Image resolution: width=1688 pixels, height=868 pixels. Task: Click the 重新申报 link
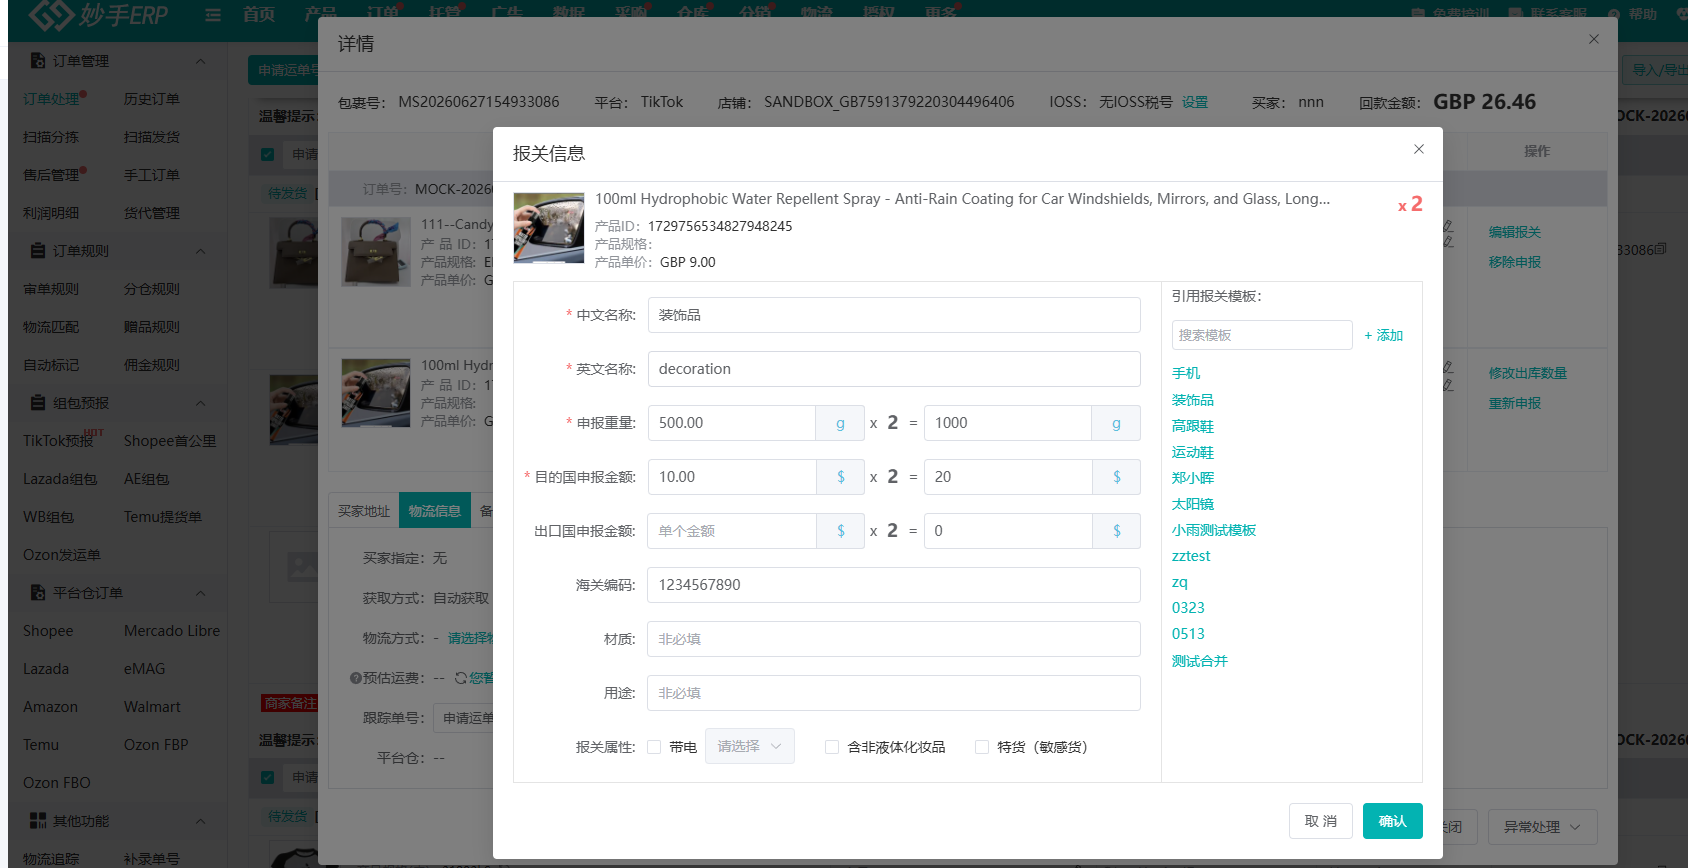point(1515,403)
